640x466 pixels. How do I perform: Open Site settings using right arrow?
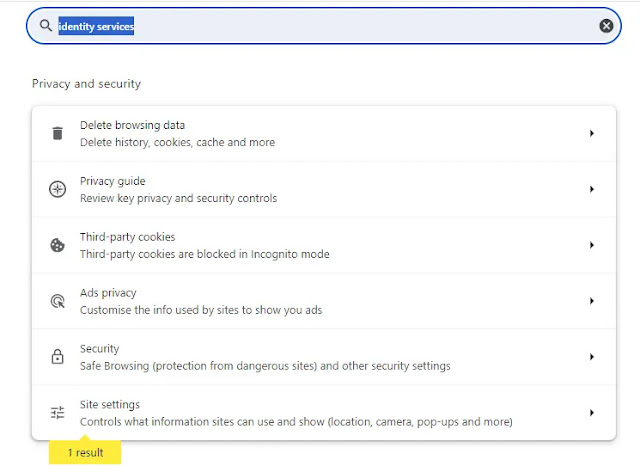click(592, 413)
